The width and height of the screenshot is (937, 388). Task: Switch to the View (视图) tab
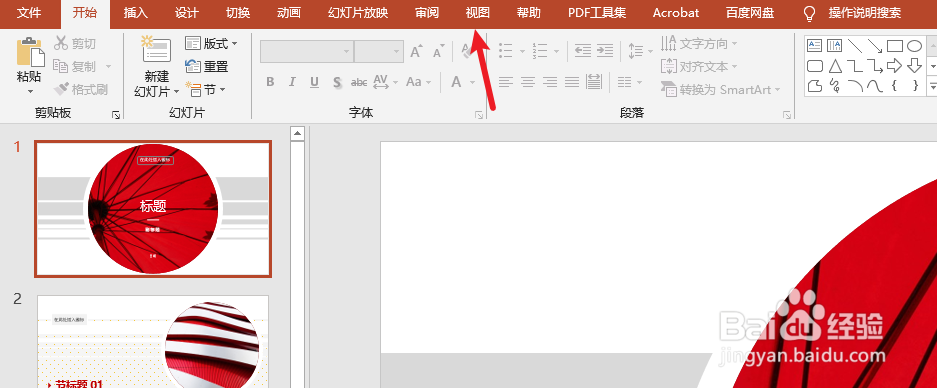[x=477, y=13]
